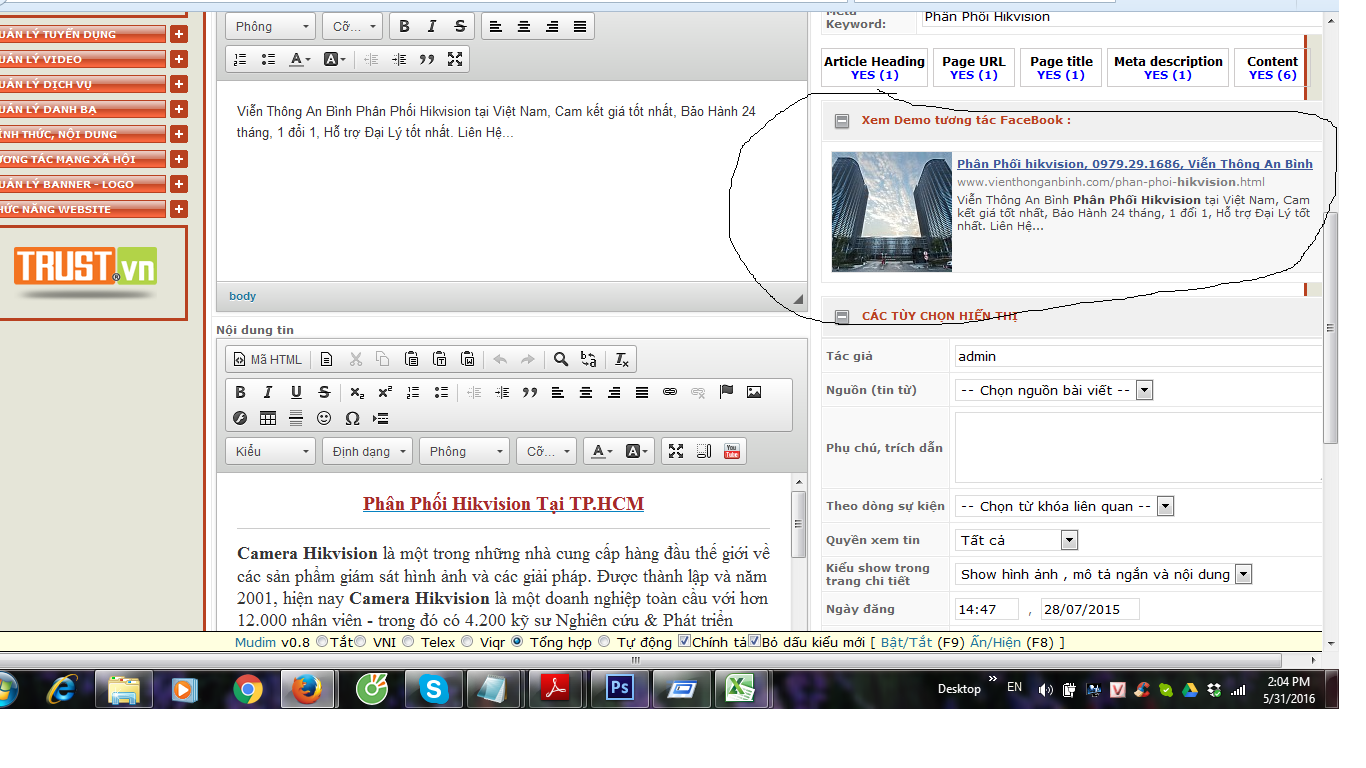Viewport: 1366px width, 768px height.
Task: Open the Định dạng format dropdown
Action: click(368, 451)
